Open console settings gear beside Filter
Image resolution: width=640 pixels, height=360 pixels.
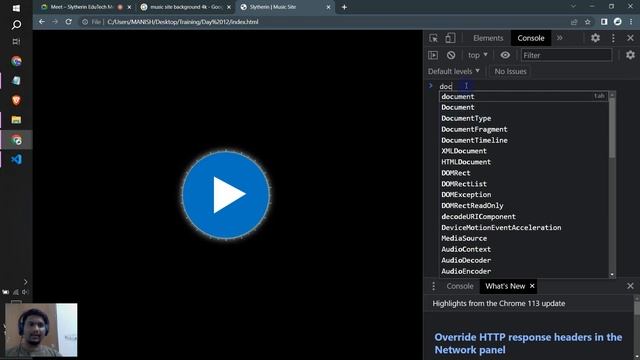[x=630, y=55]
